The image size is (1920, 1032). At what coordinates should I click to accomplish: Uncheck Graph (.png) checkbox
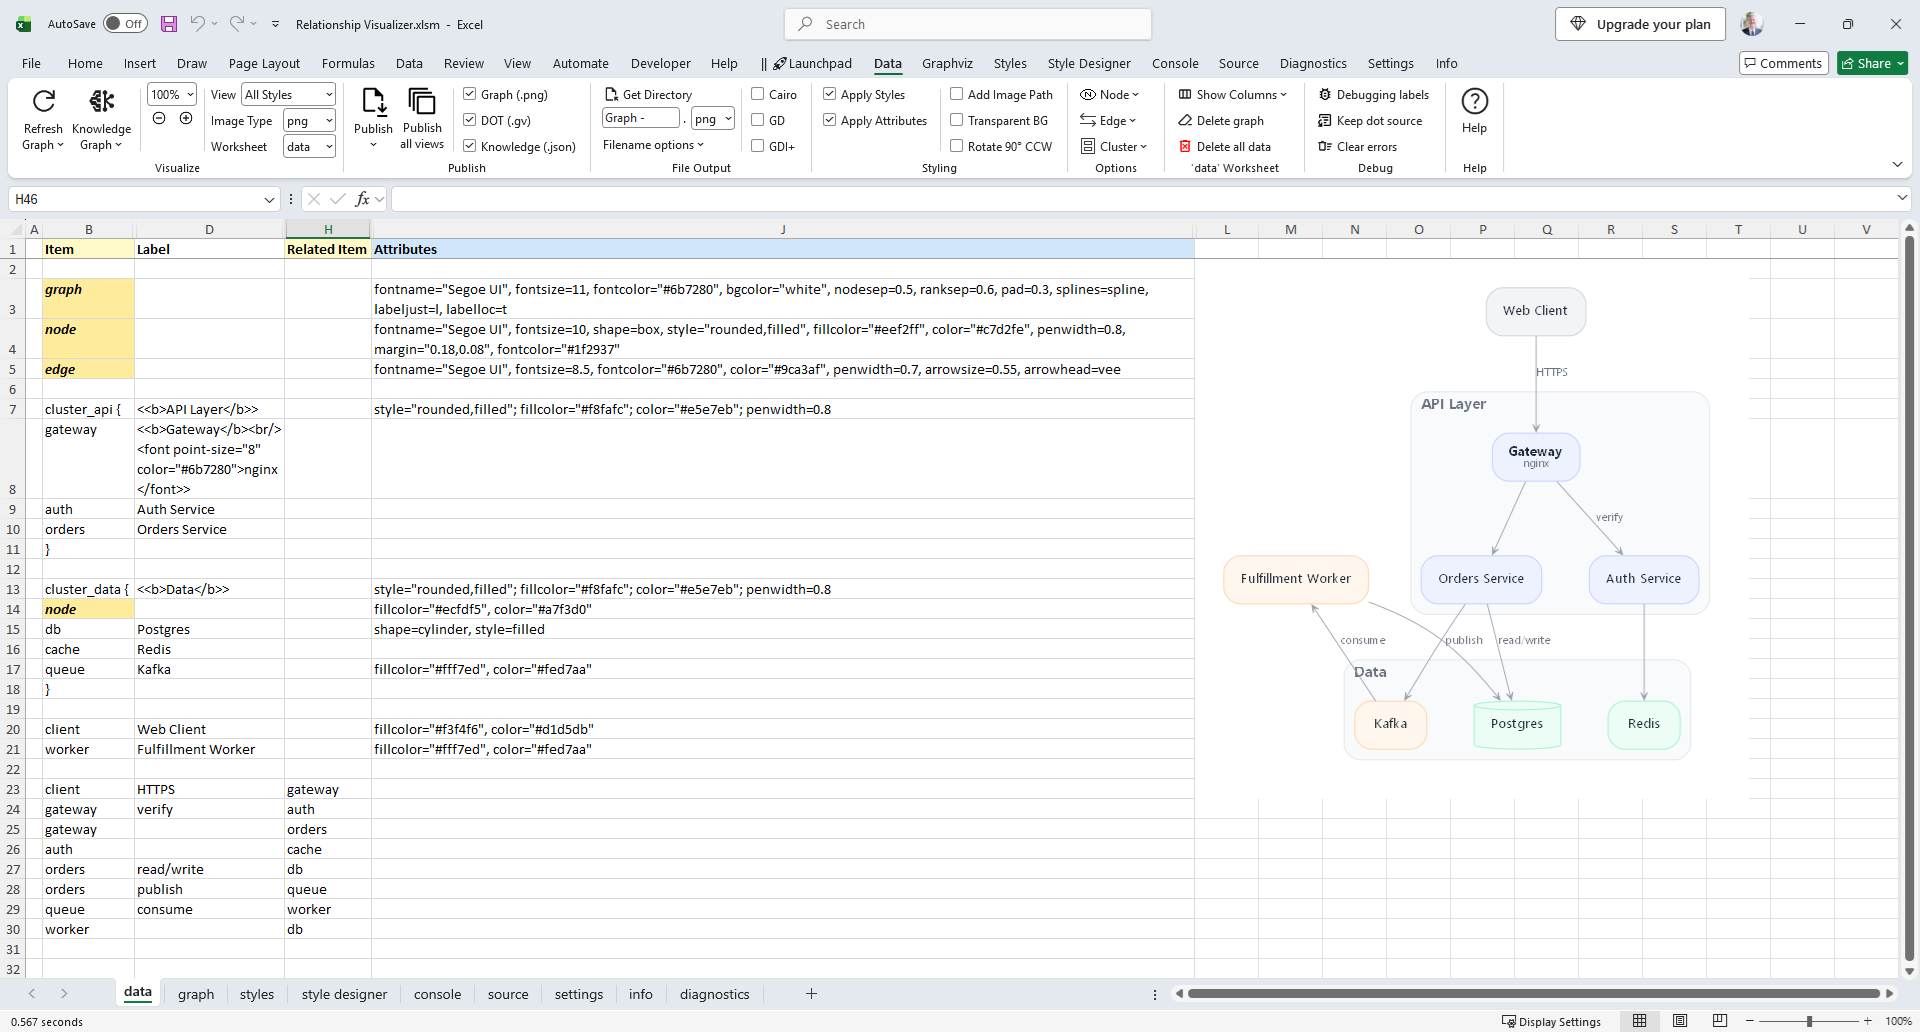coord(469,94)
